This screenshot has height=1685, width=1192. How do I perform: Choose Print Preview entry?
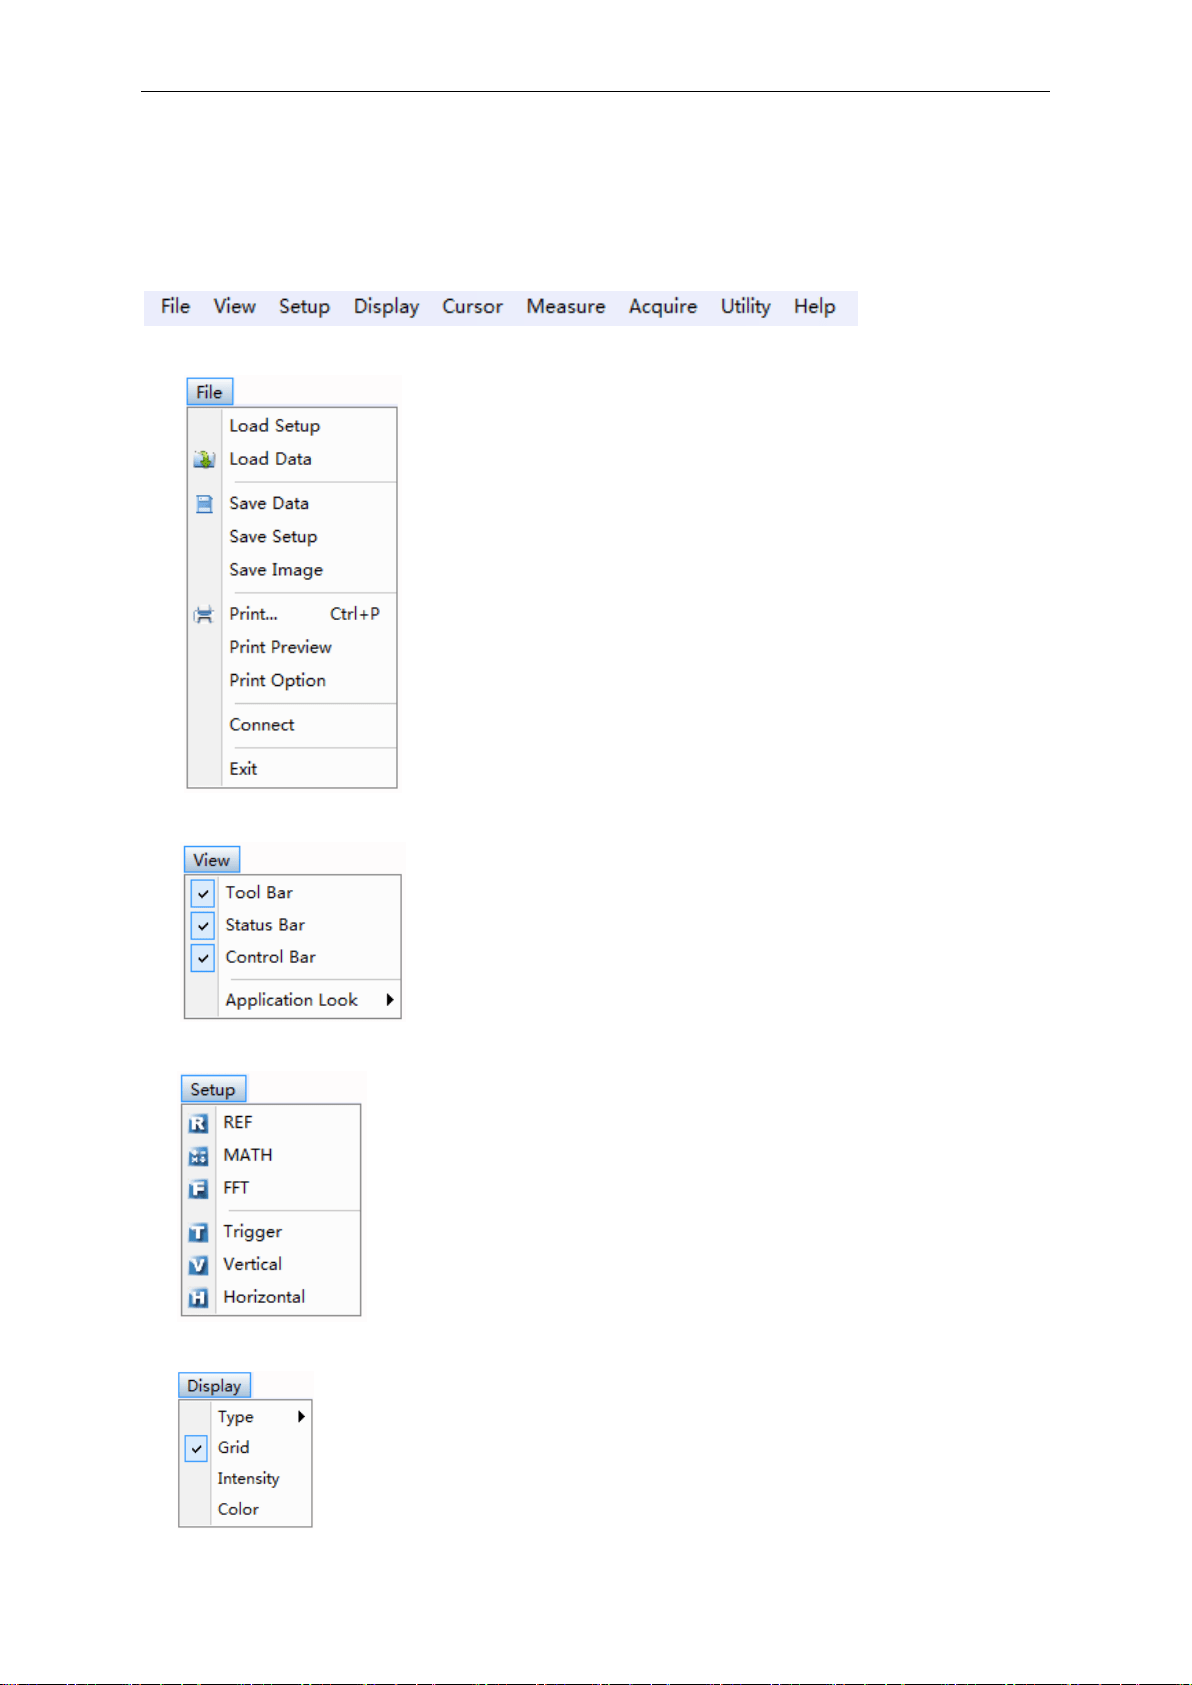[x=292, y=647]
